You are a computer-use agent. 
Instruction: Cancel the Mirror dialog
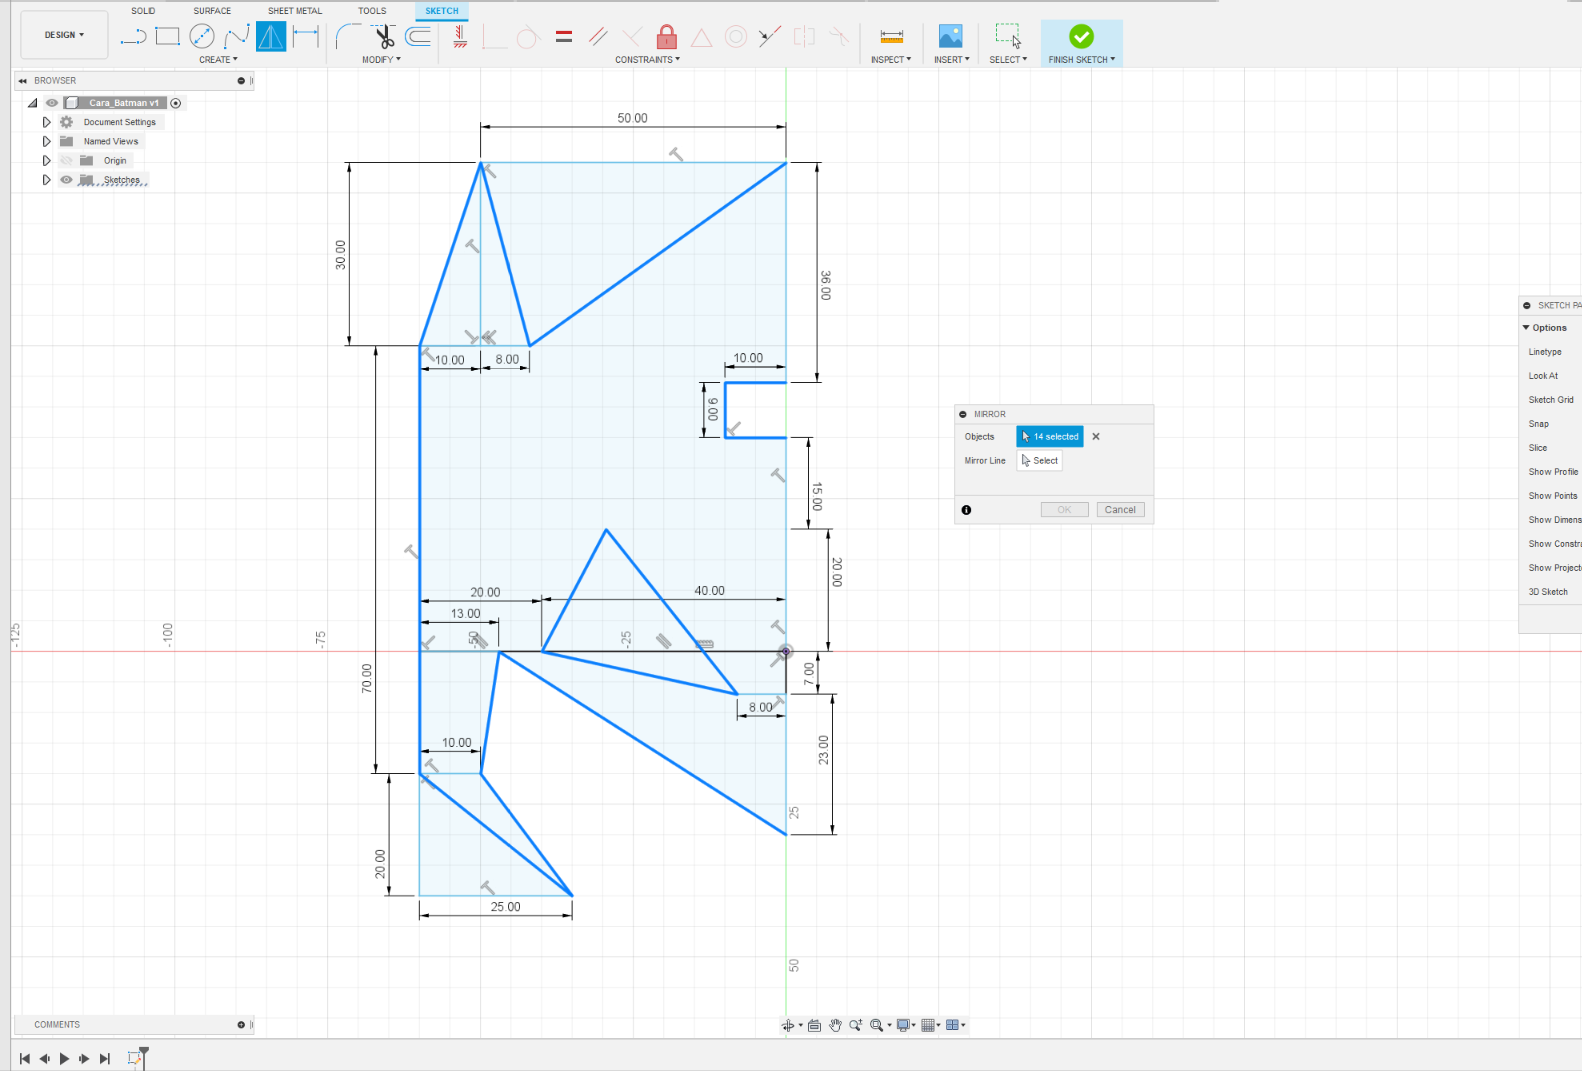(1120, 510)
